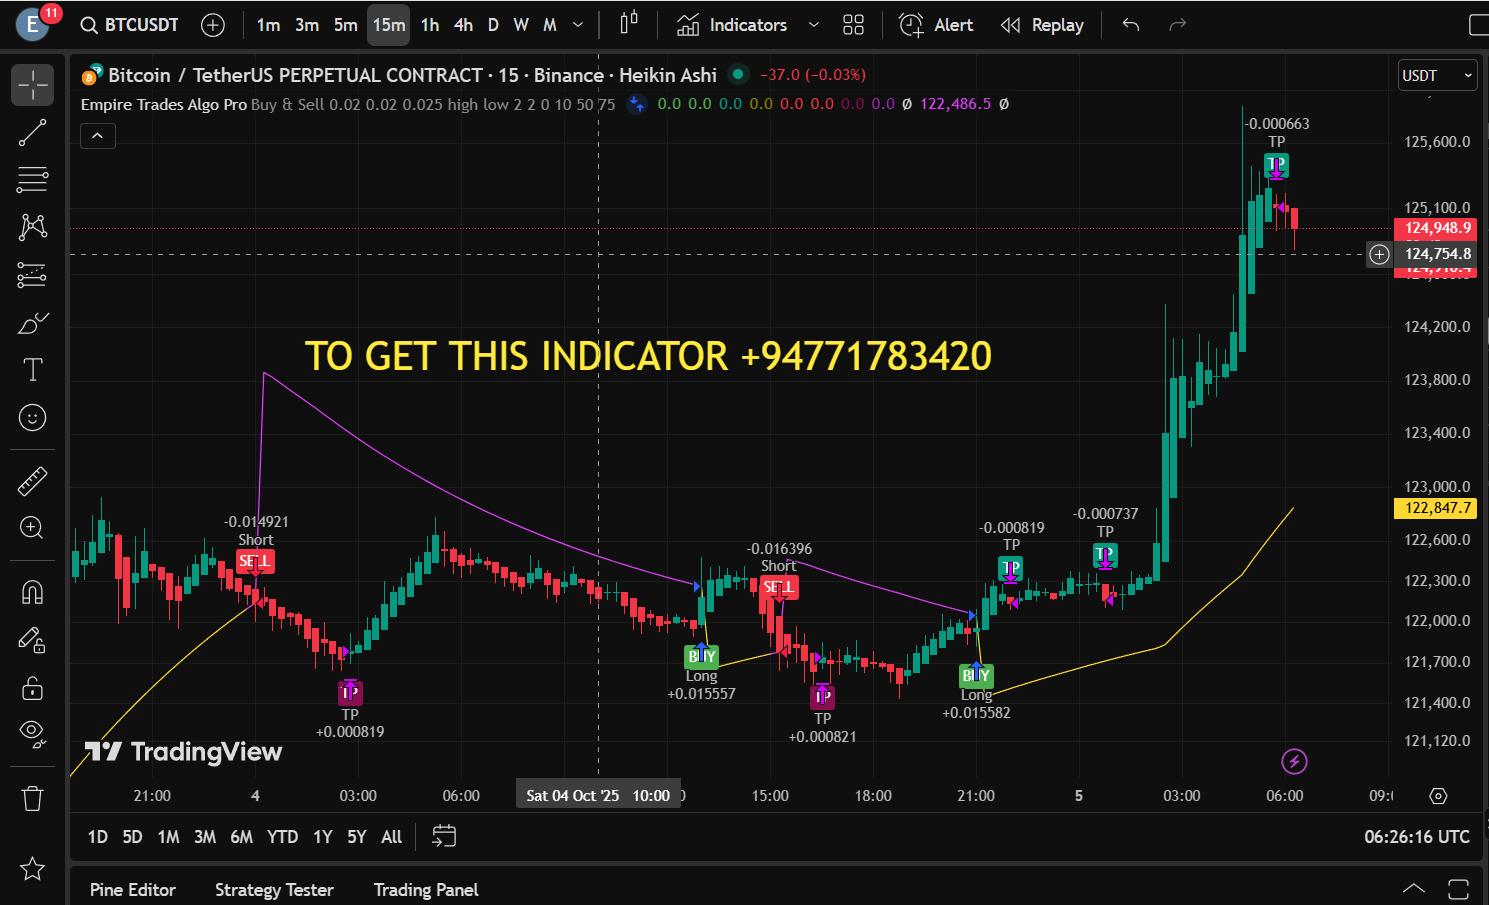Image resolution: width=1489 pixels, height=905 pixels.
Task: Open the indicator templates grid
Action: (x=853, y=25)
